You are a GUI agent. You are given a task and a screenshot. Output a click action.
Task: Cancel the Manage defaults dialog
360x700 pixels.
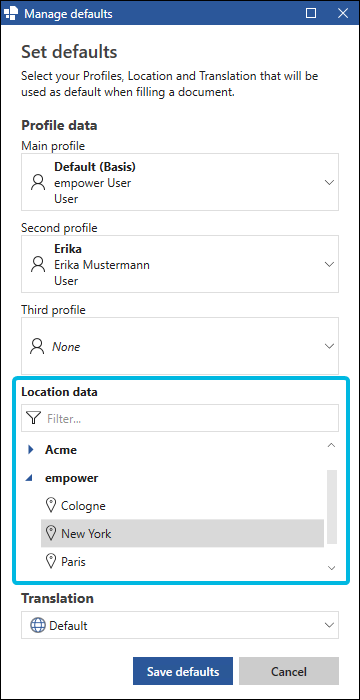(289, 671)
